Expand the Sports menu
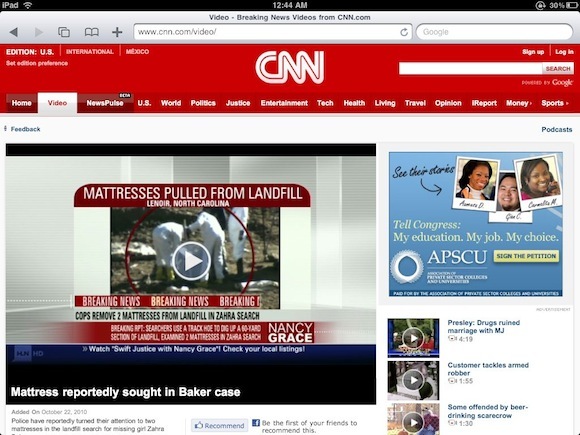580x435 pixels. click(554, 103)
